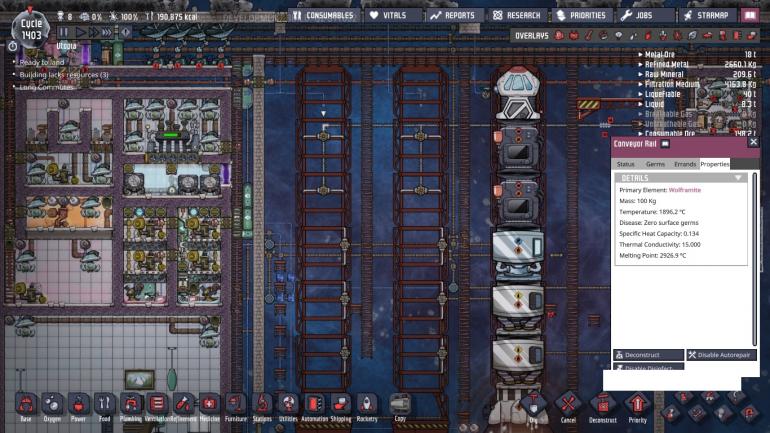Screen dimensions: 770x433
Task: Open the Ventilation build category
Action: (x=157, y=406)
